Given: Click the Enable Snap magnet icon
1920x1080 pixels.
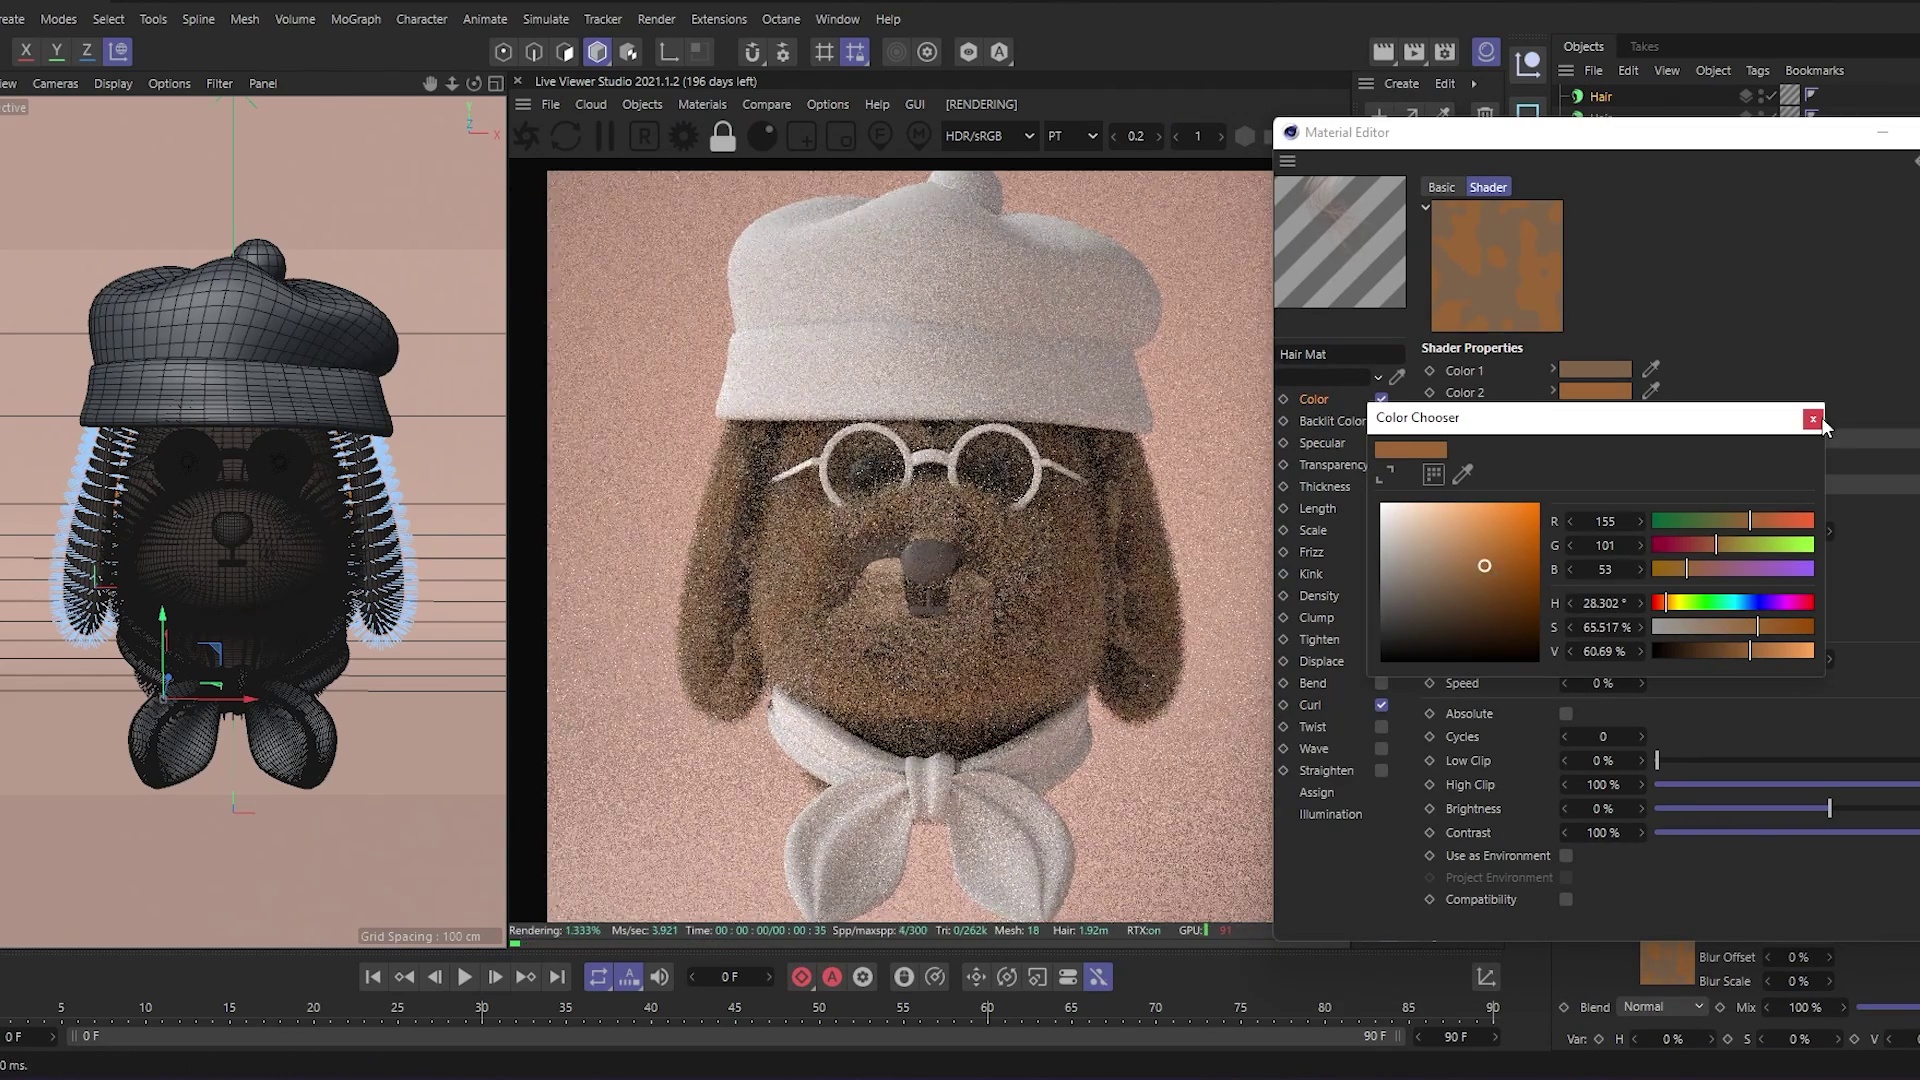Looking at the screenshot, I should click(752, 52).
